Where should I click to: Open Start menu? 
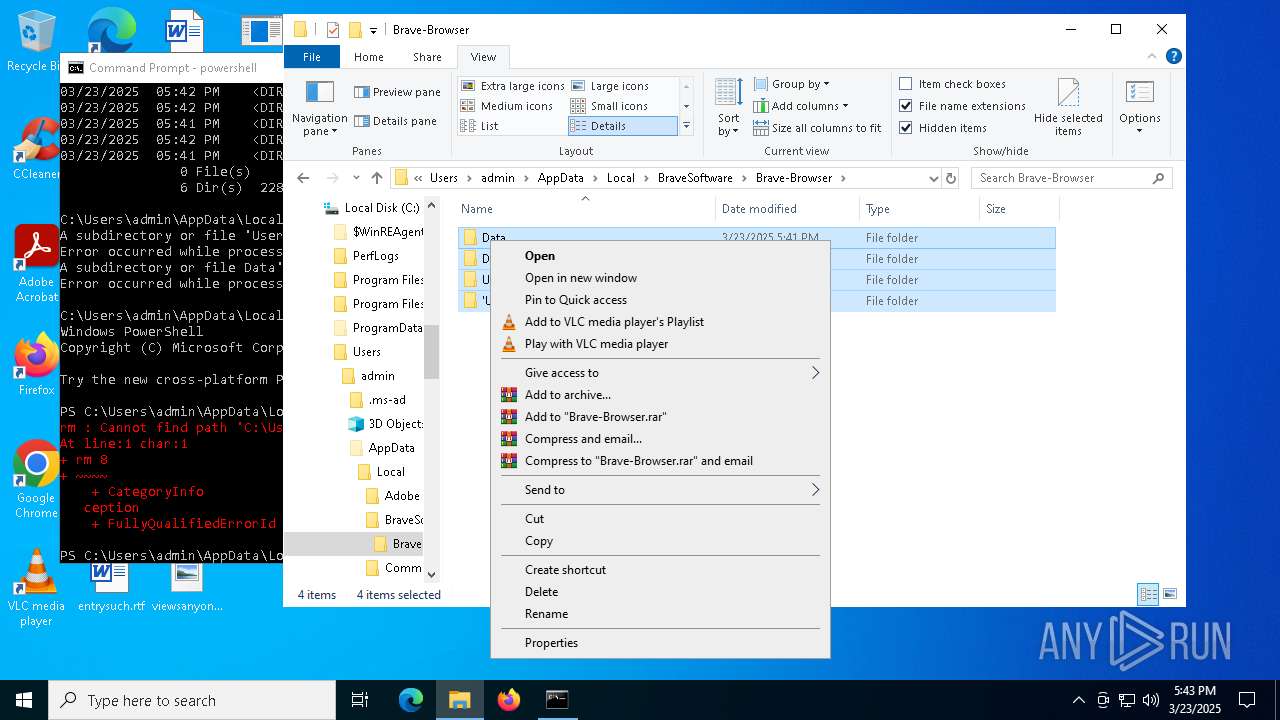click(24, 700)
